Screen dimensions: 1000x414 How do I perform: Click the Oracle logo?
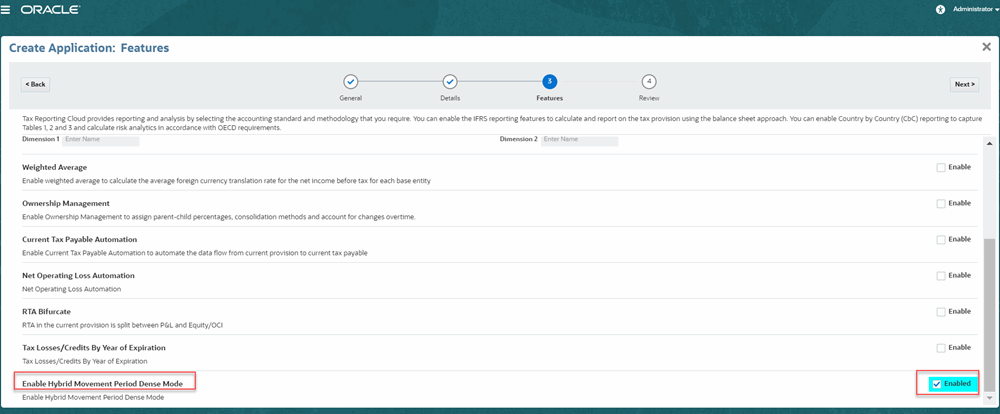pos(50,10)
